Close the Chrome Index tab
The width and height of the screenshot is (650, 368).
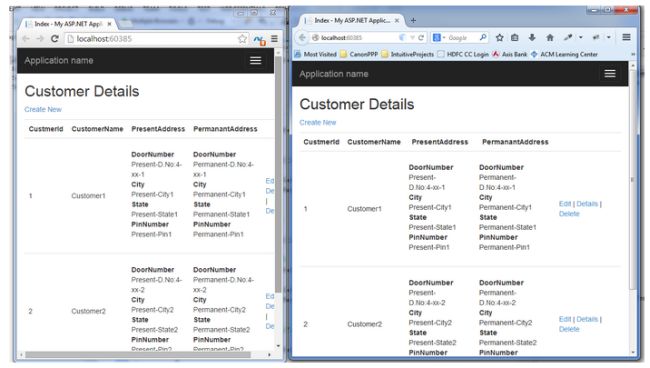click(109, 24)
